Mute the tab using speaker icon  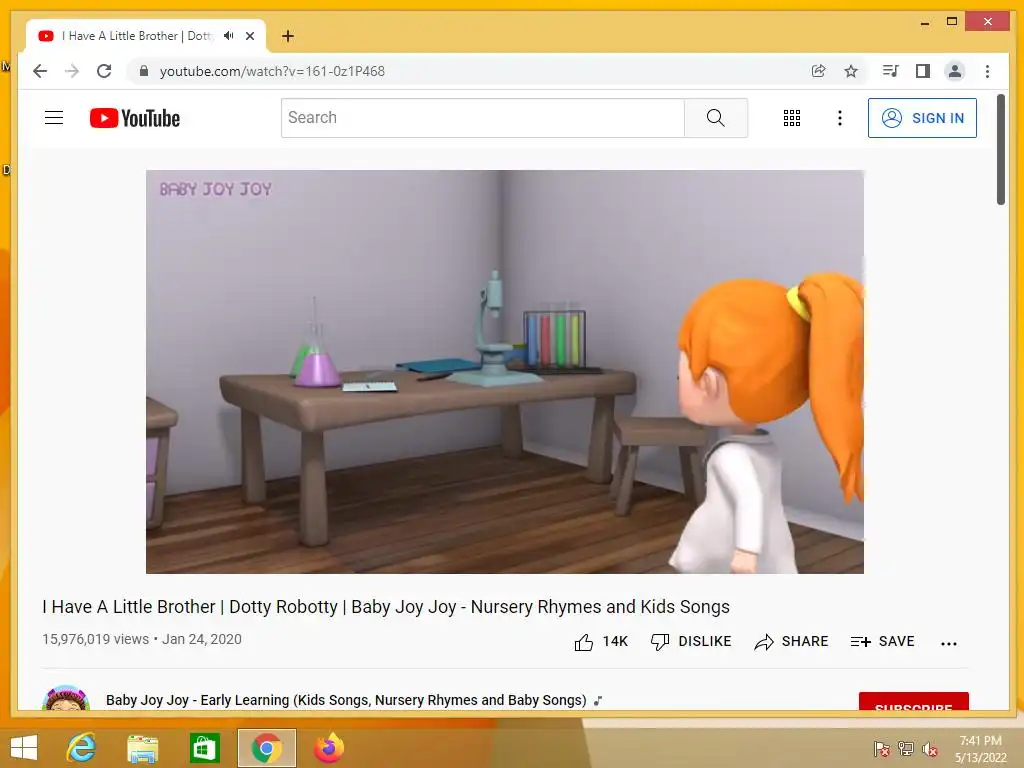[x=228, y=36]
